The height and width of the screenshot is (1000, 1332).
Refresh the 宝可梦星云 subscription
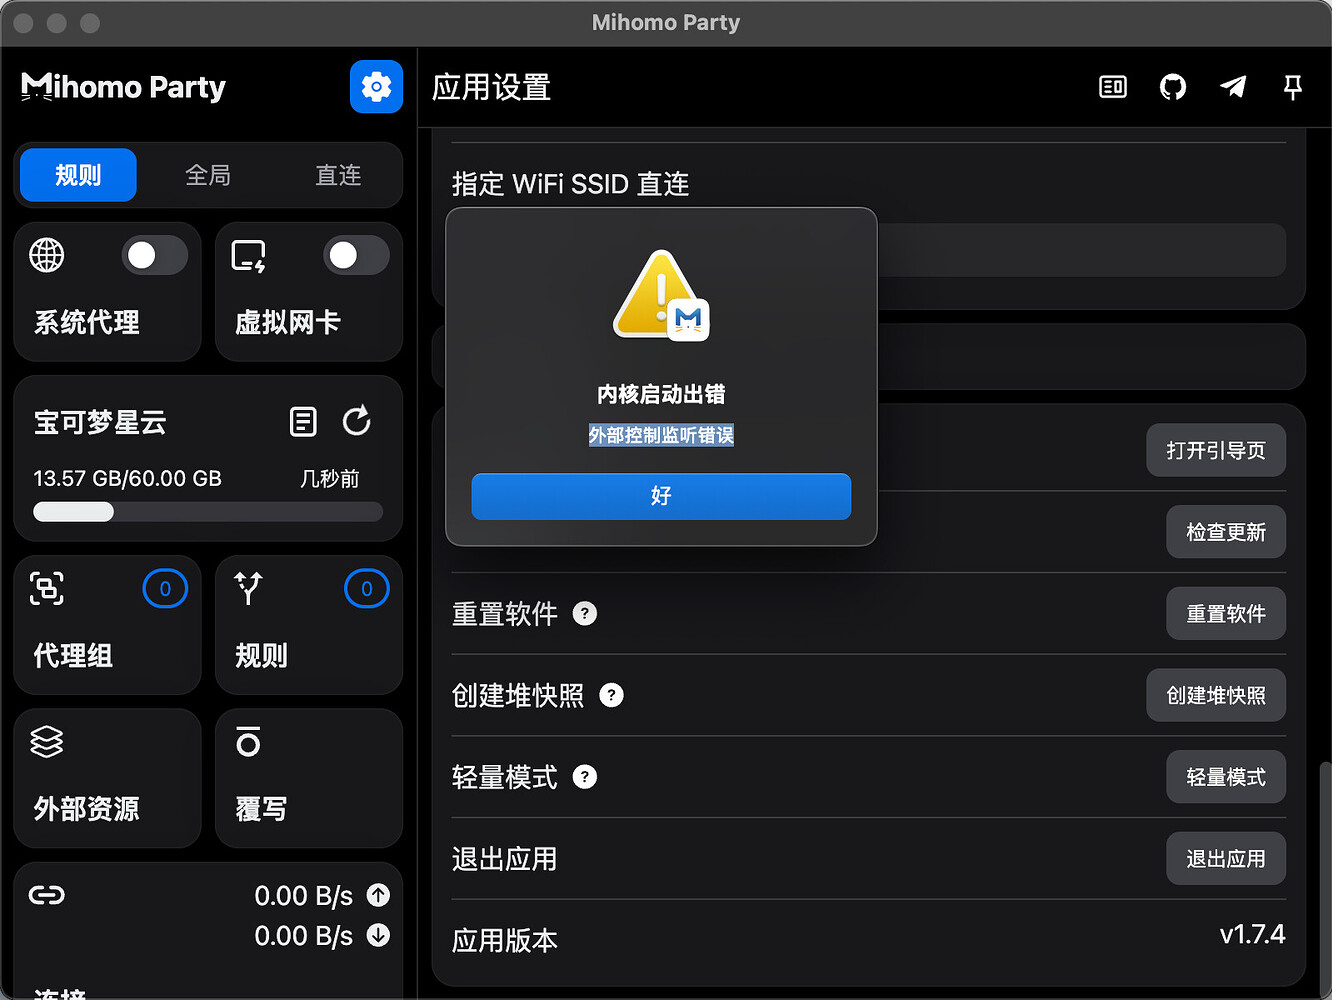[356, 421]
